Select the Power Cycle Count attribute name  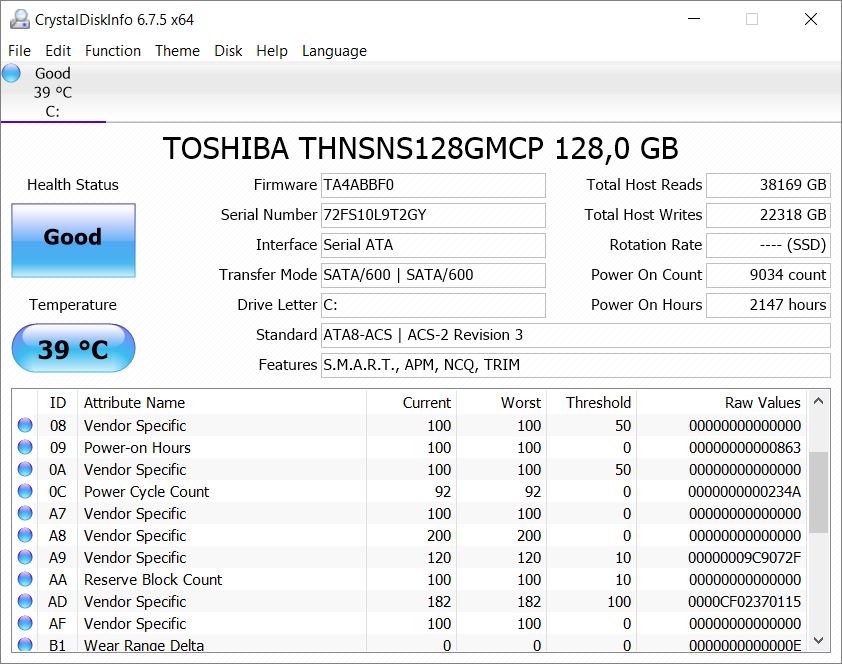coord(146,492)
